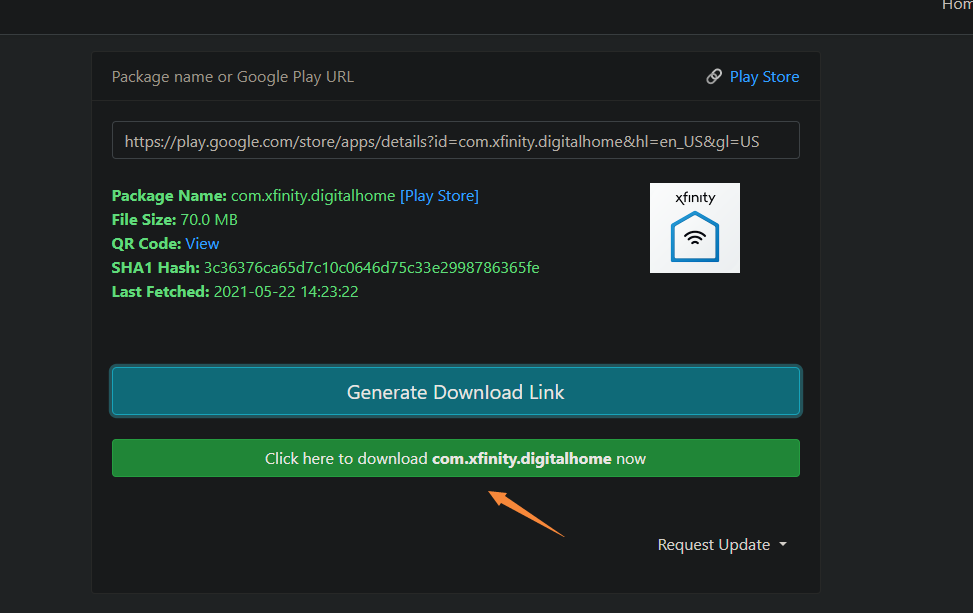973x613 pixels.
Task: Open the [Play Store] link next to package name
Action: [x=439, y=196]
